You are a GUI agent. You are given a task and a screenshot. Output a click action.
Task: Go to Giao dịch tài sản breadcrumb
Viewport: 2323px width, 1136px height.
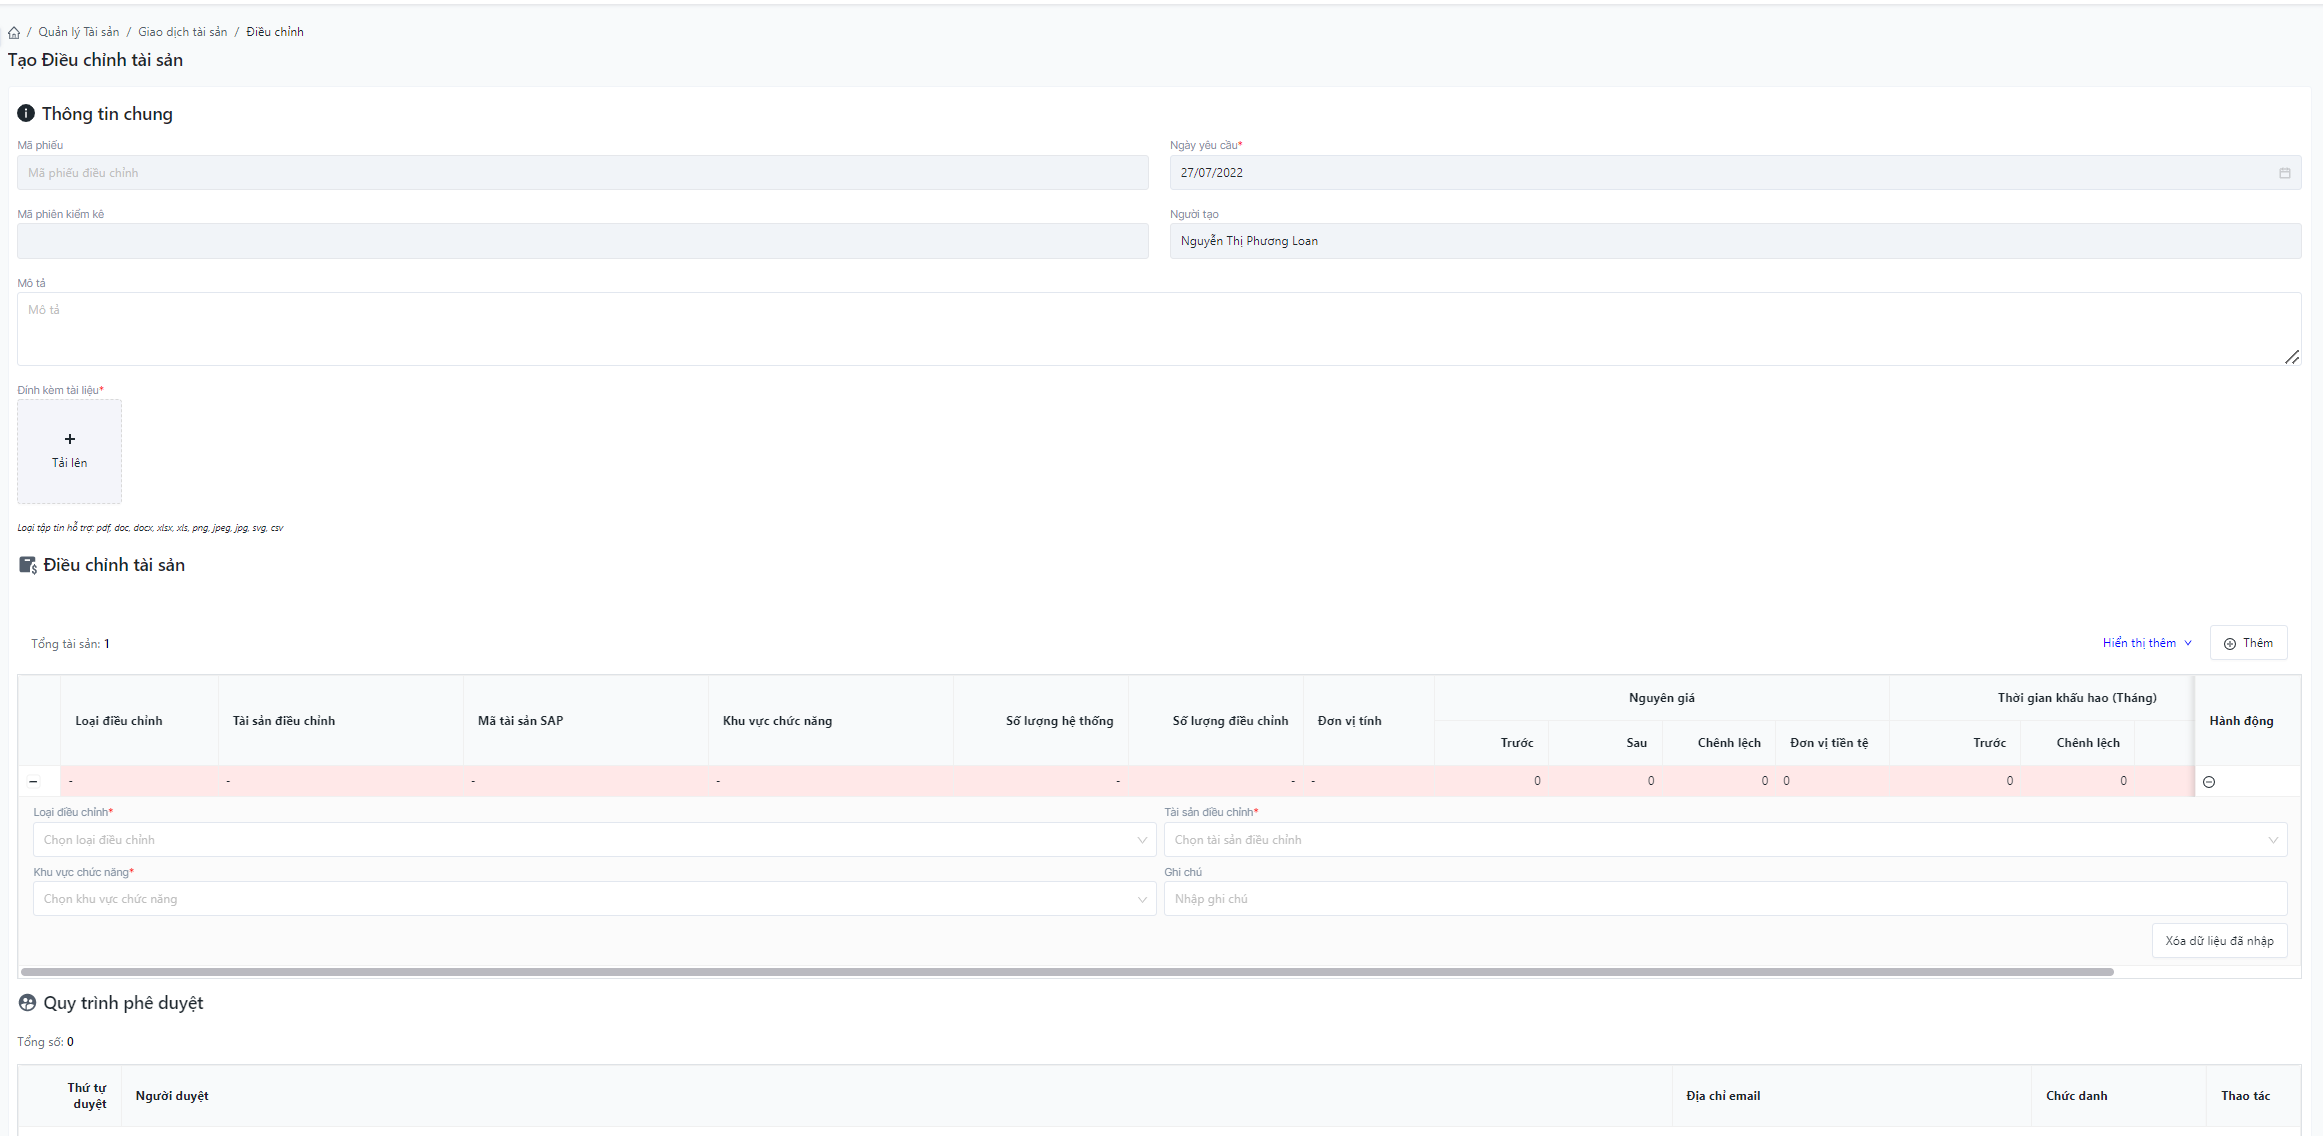[x=182, y=32]
